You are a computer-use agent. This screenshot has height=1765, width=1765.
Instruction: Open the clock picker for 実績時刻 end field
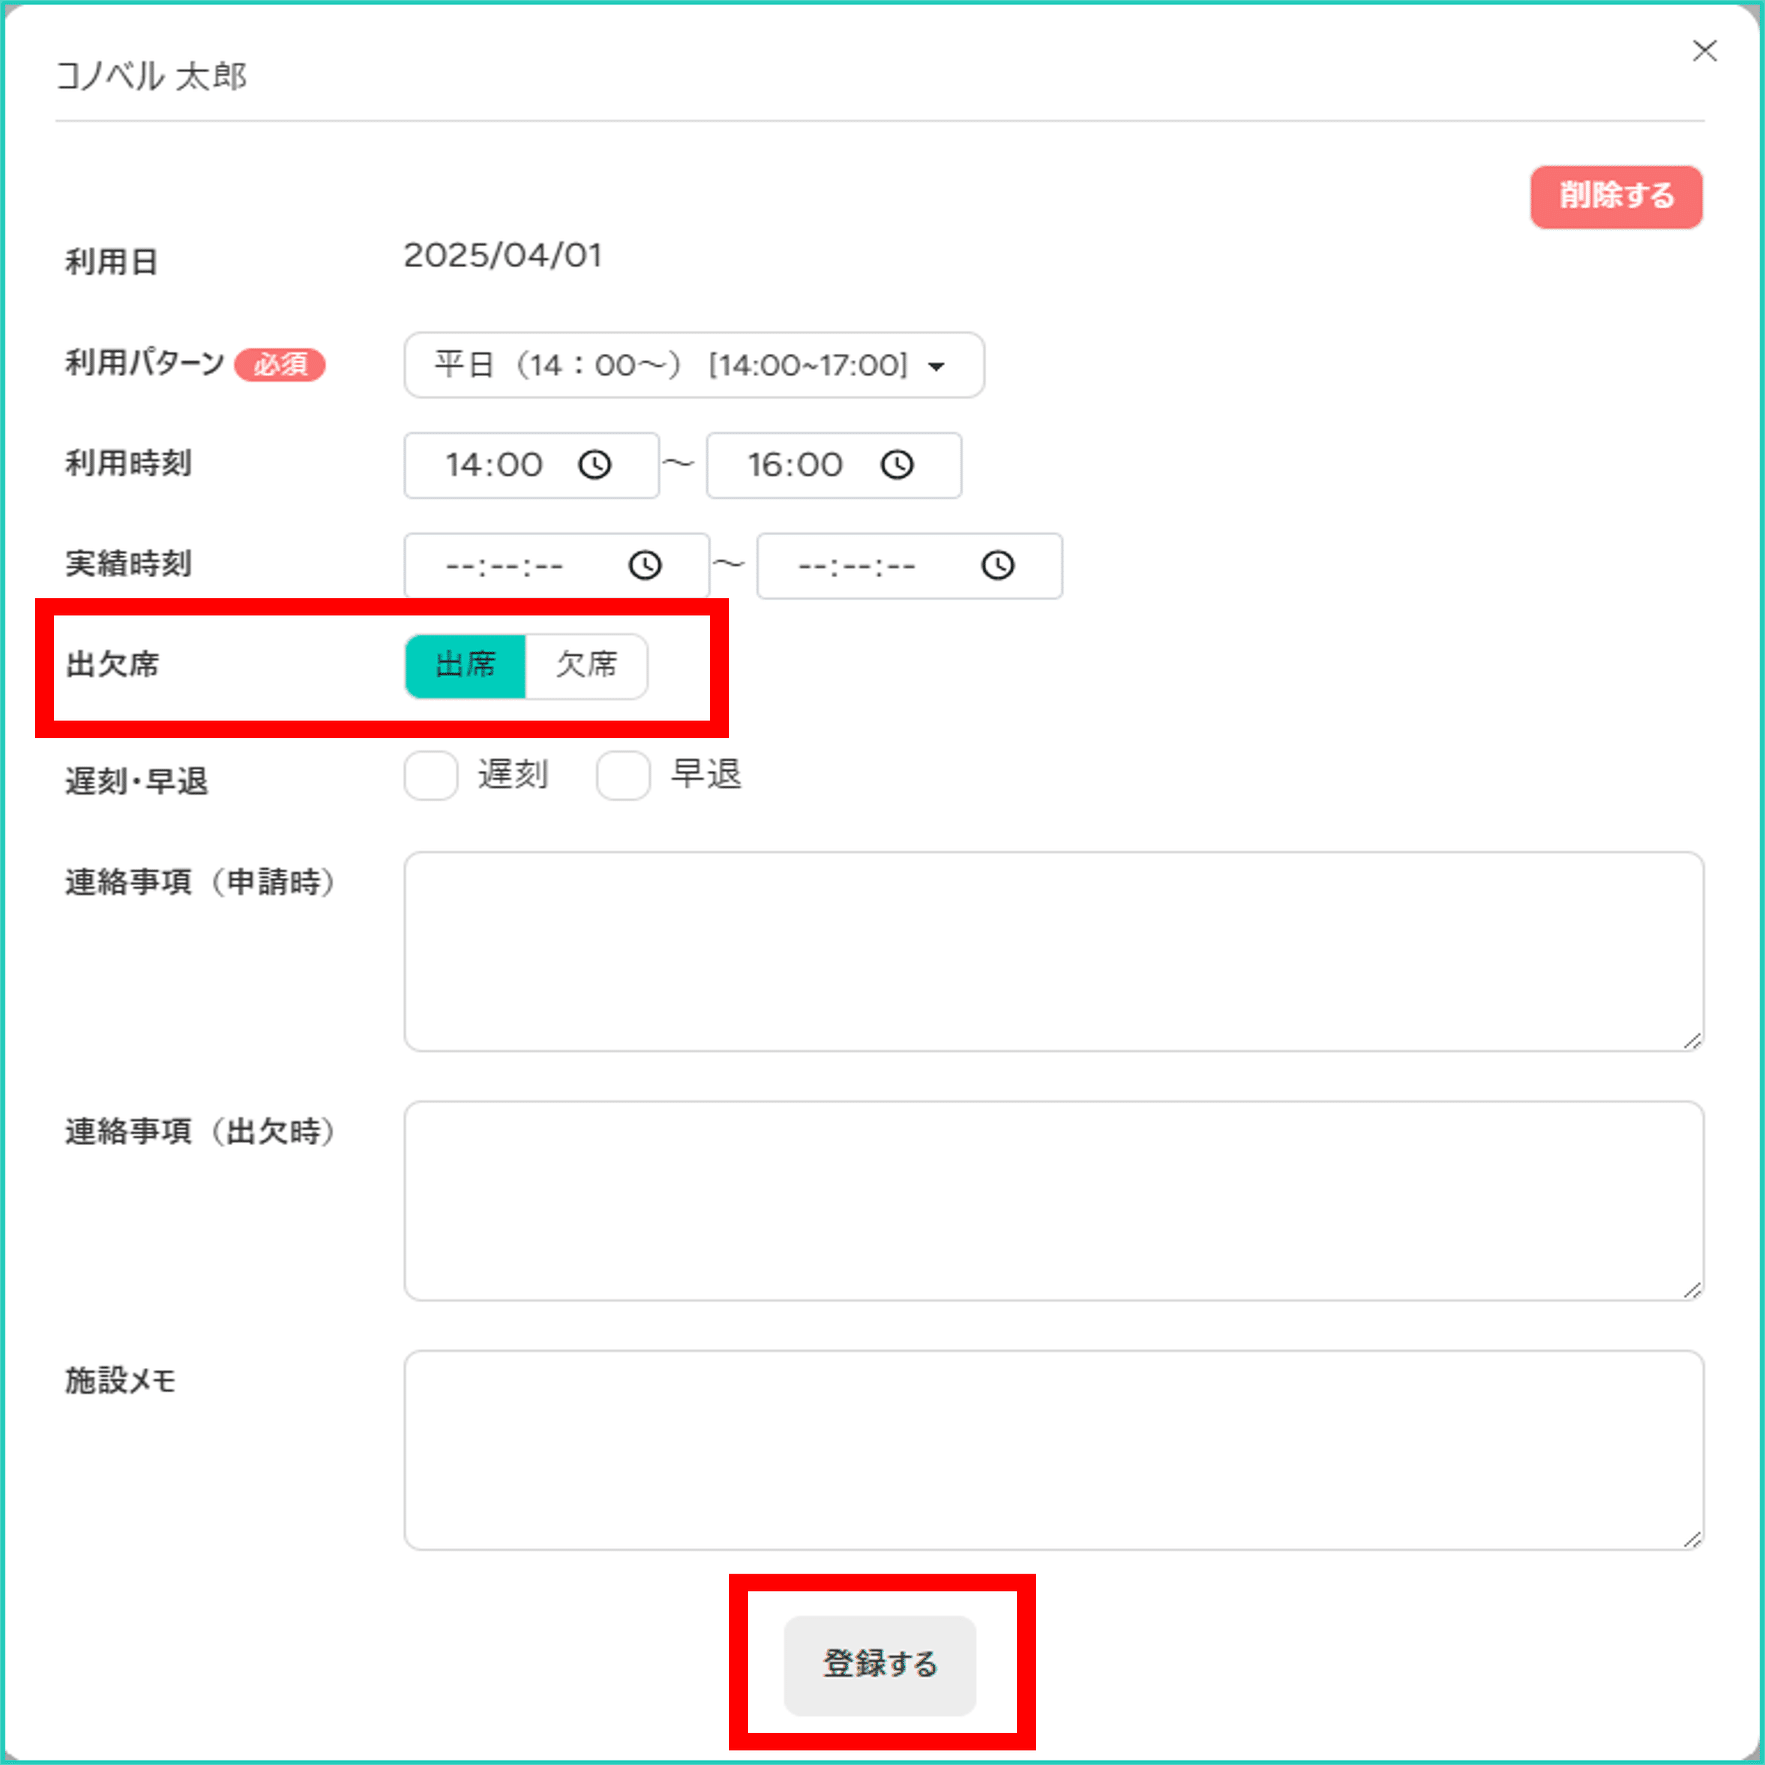pyautogui.click(x=997, y=565)
